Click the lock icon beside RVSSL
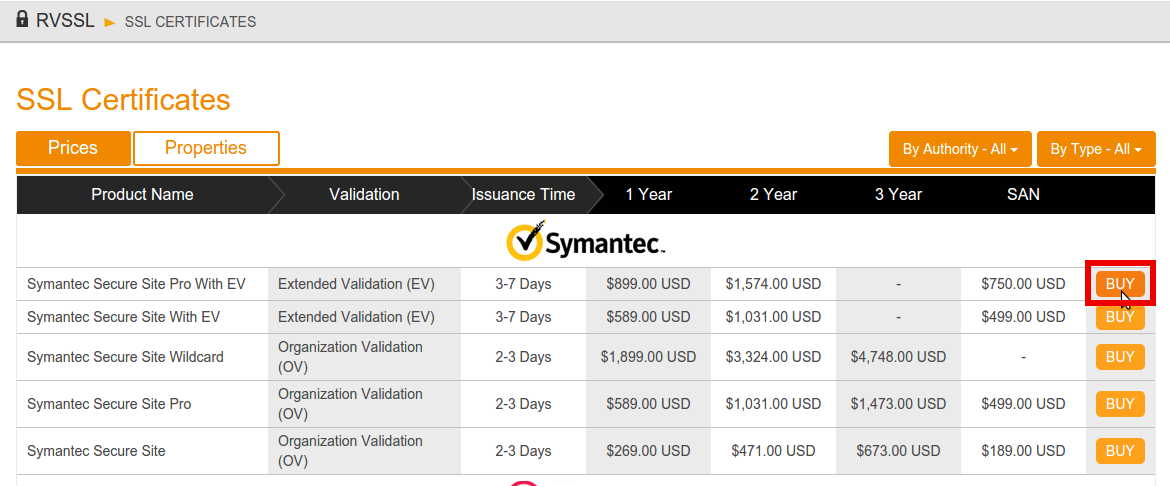 pyautogui.click(x=22, y=19)
